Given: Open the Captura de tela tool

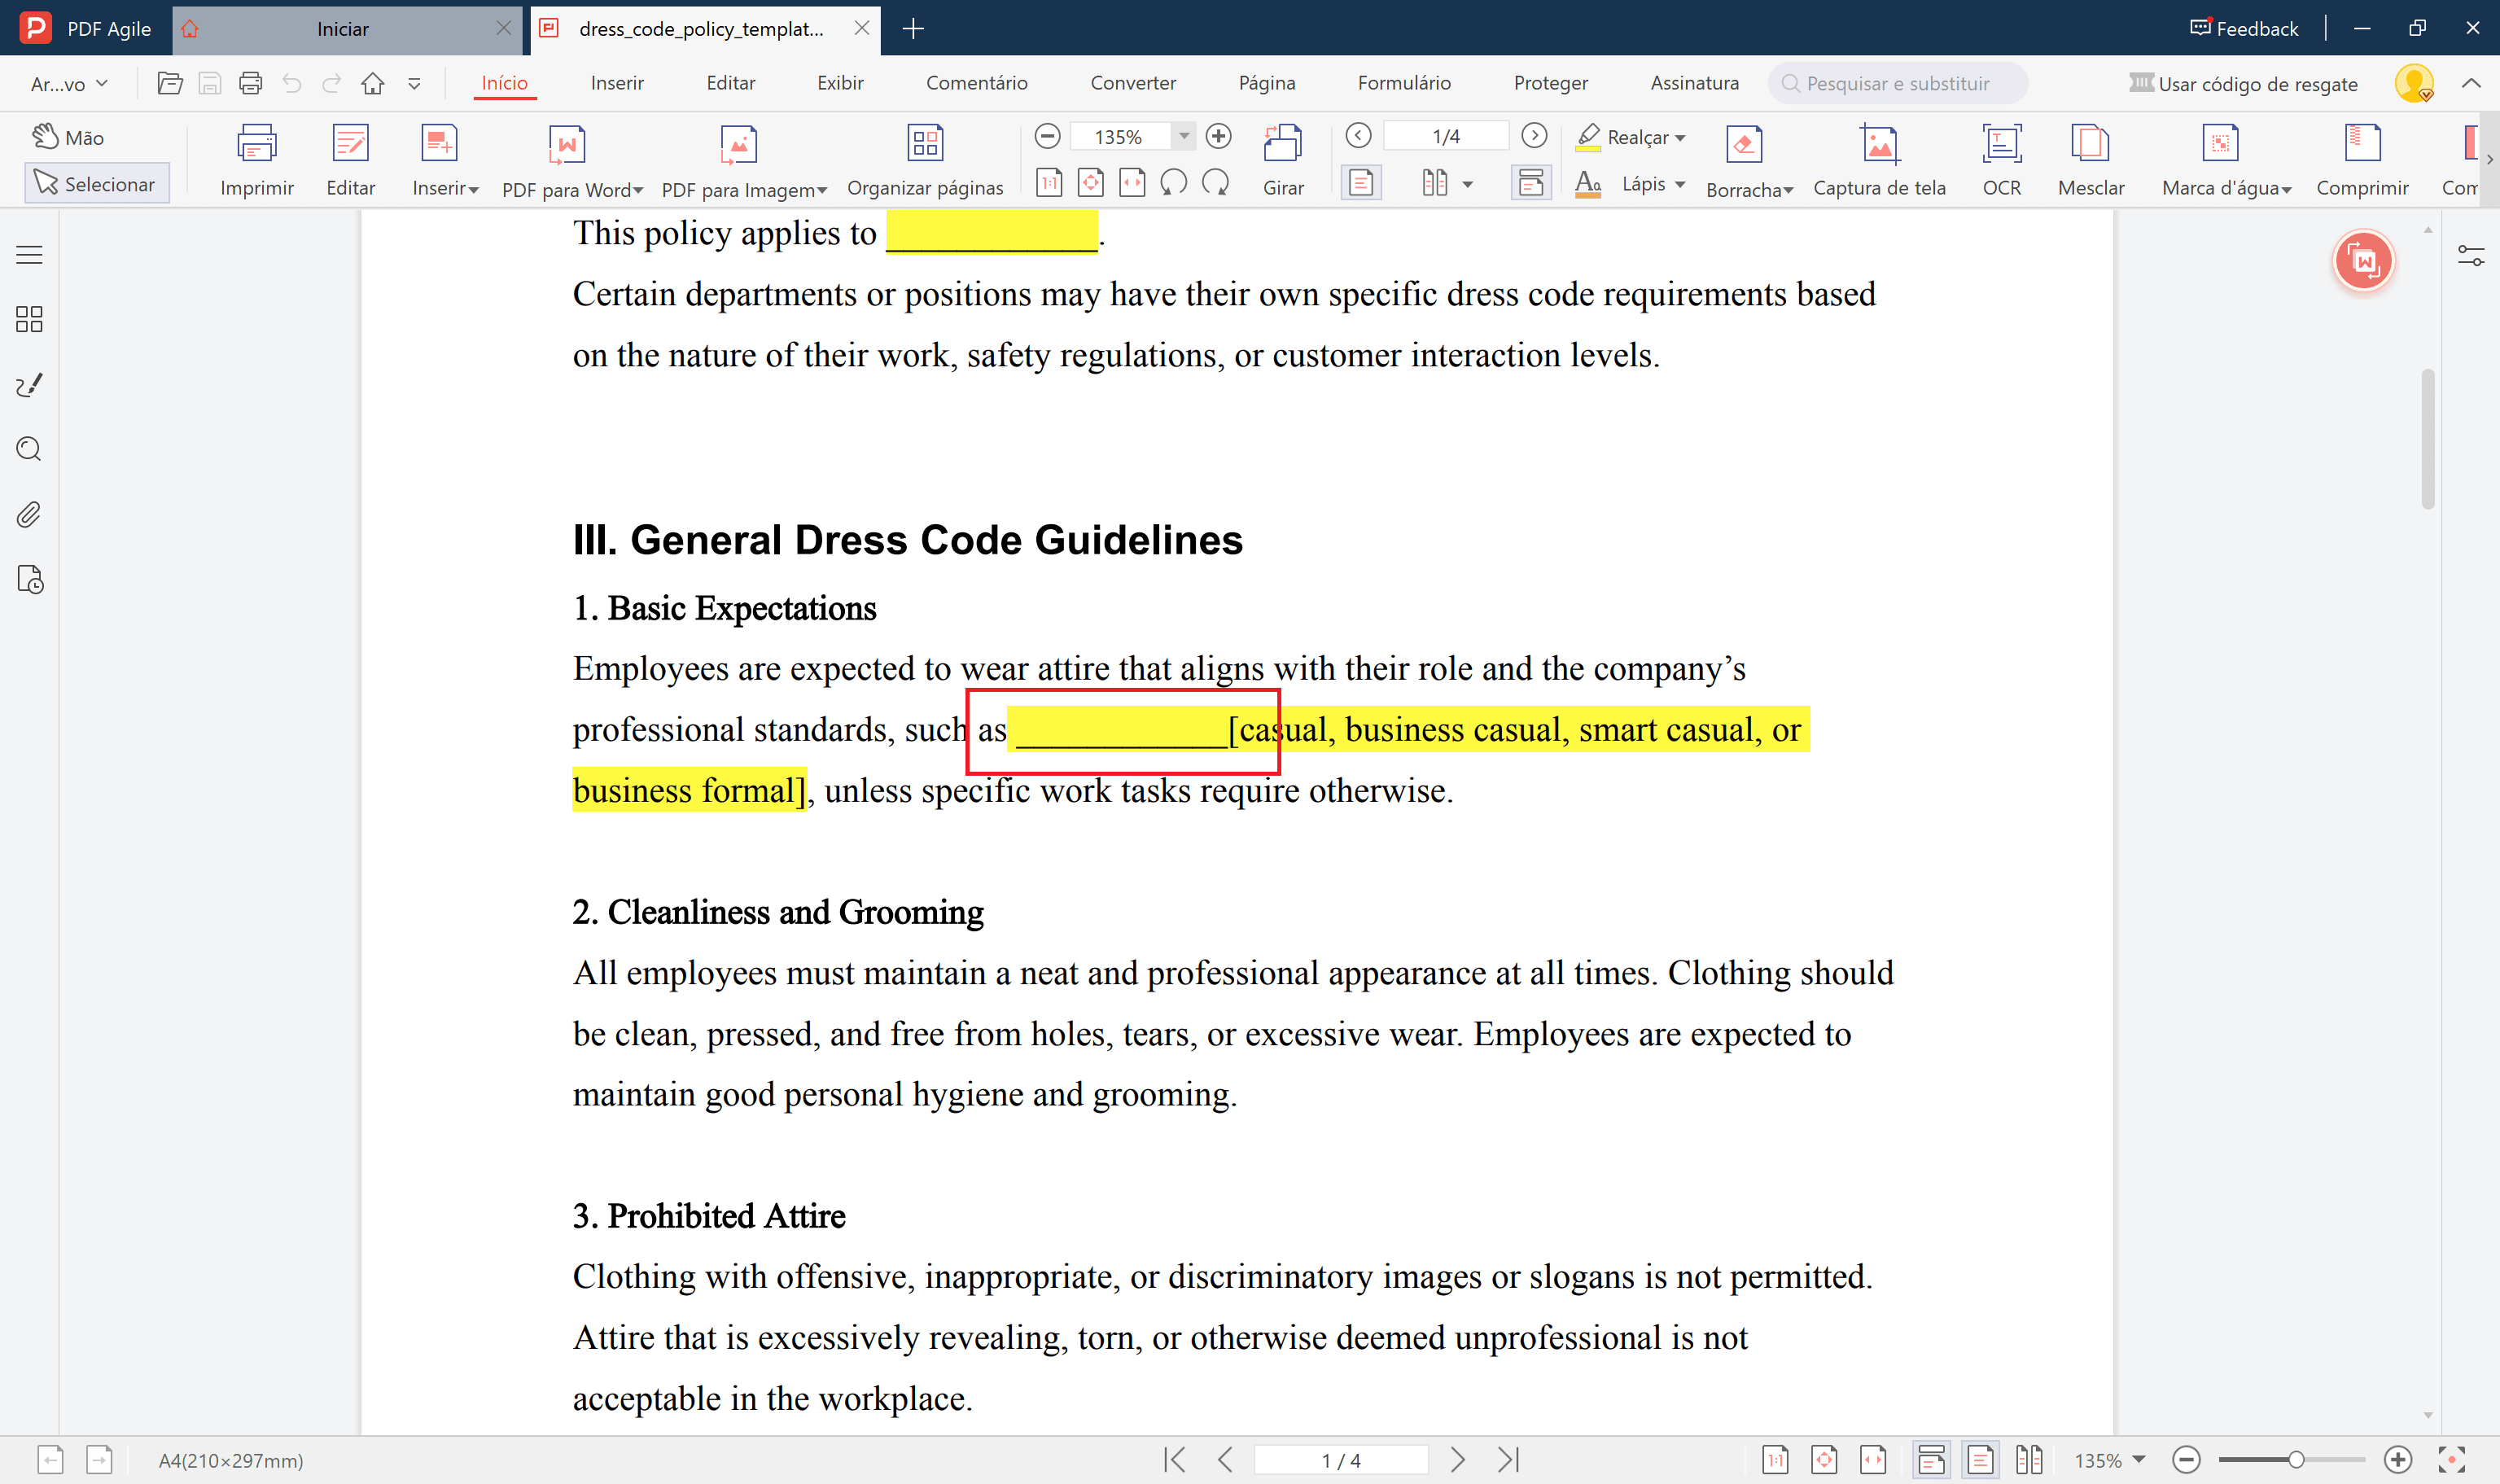Looking at the screenshot, I should [1879, 146].
